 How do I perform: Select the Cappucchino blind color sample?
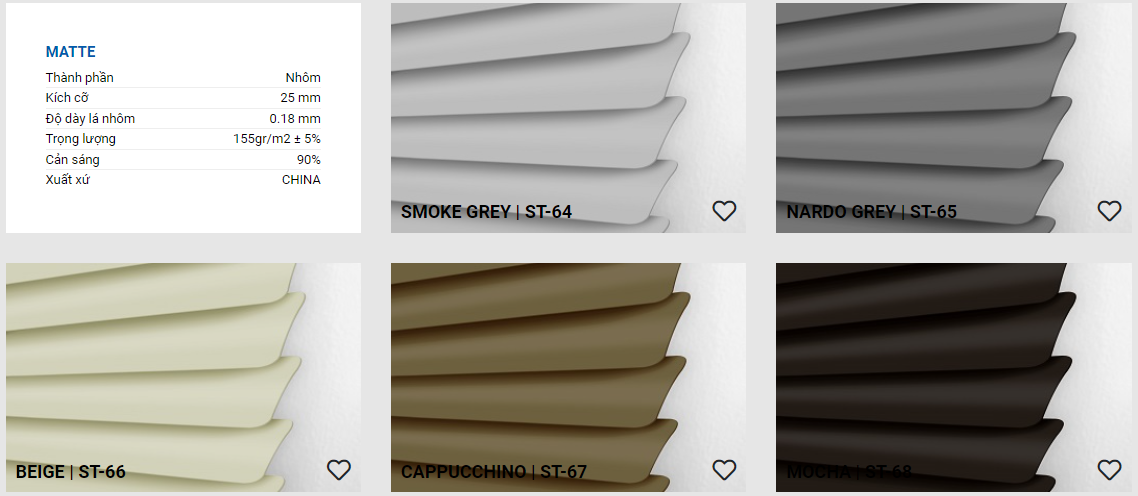(x=568, y=378)
